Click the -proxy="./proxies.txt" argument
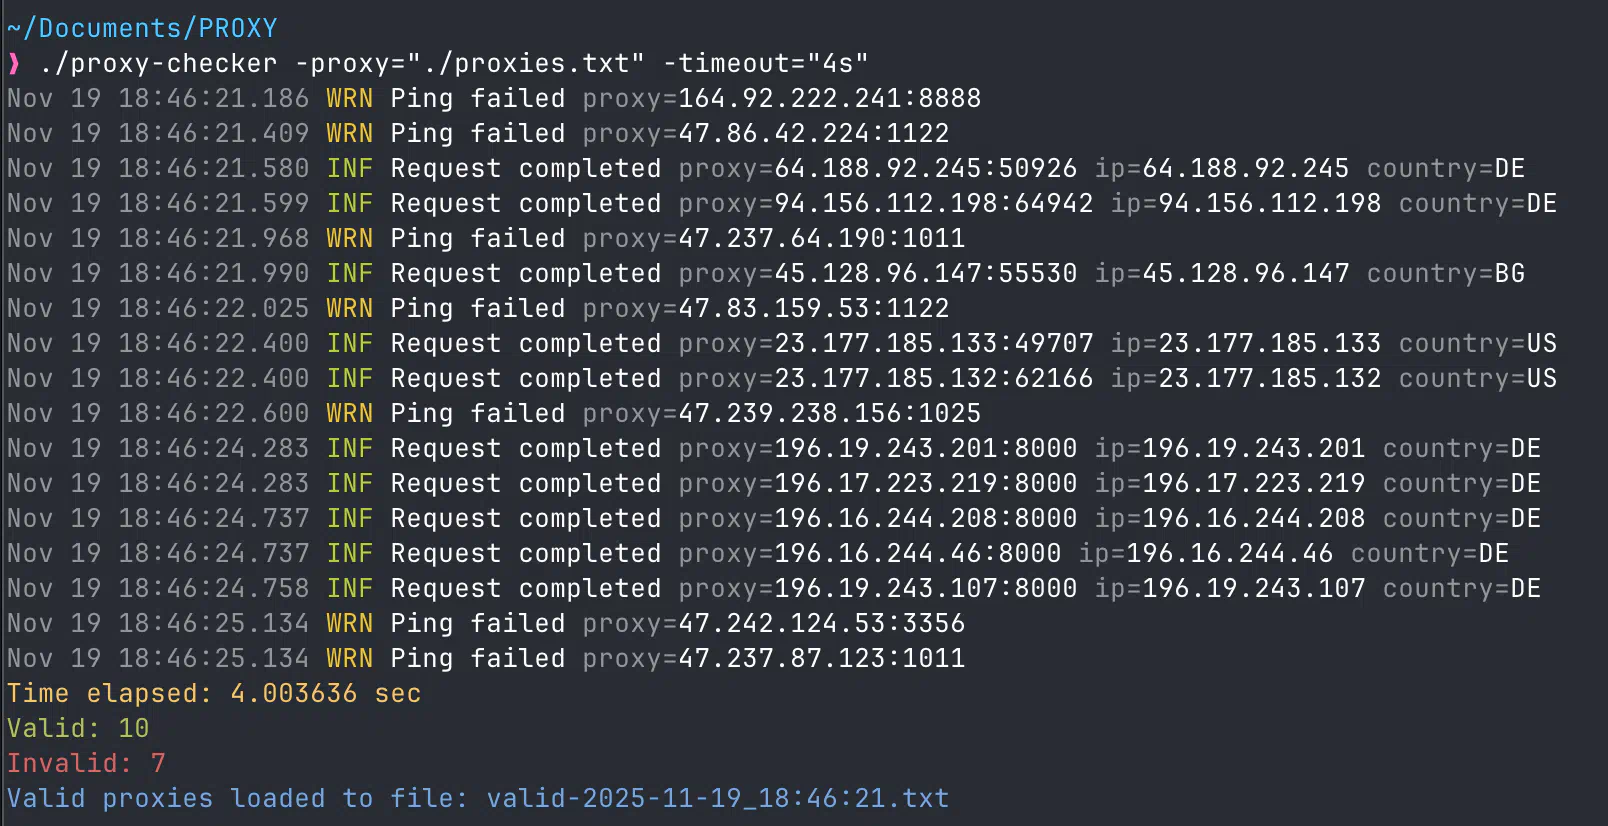The height and width of the screenshot is (826, 1608). click(x=470, y=64)
